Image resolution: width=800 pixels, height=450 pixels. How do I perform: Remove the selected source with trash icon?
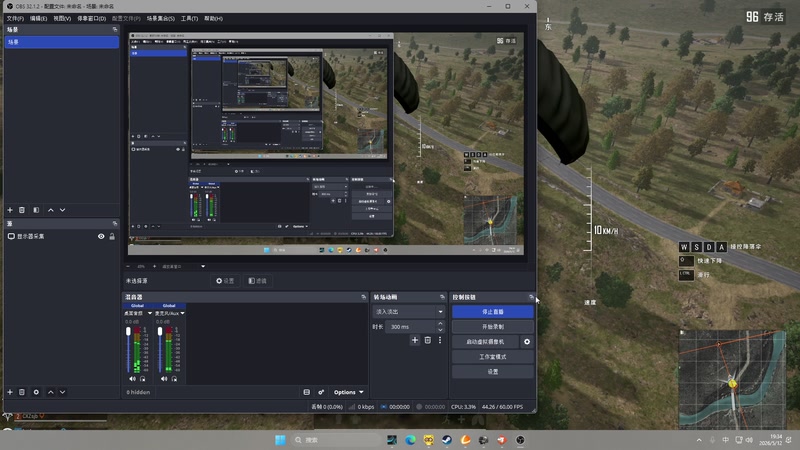point(22,392)
